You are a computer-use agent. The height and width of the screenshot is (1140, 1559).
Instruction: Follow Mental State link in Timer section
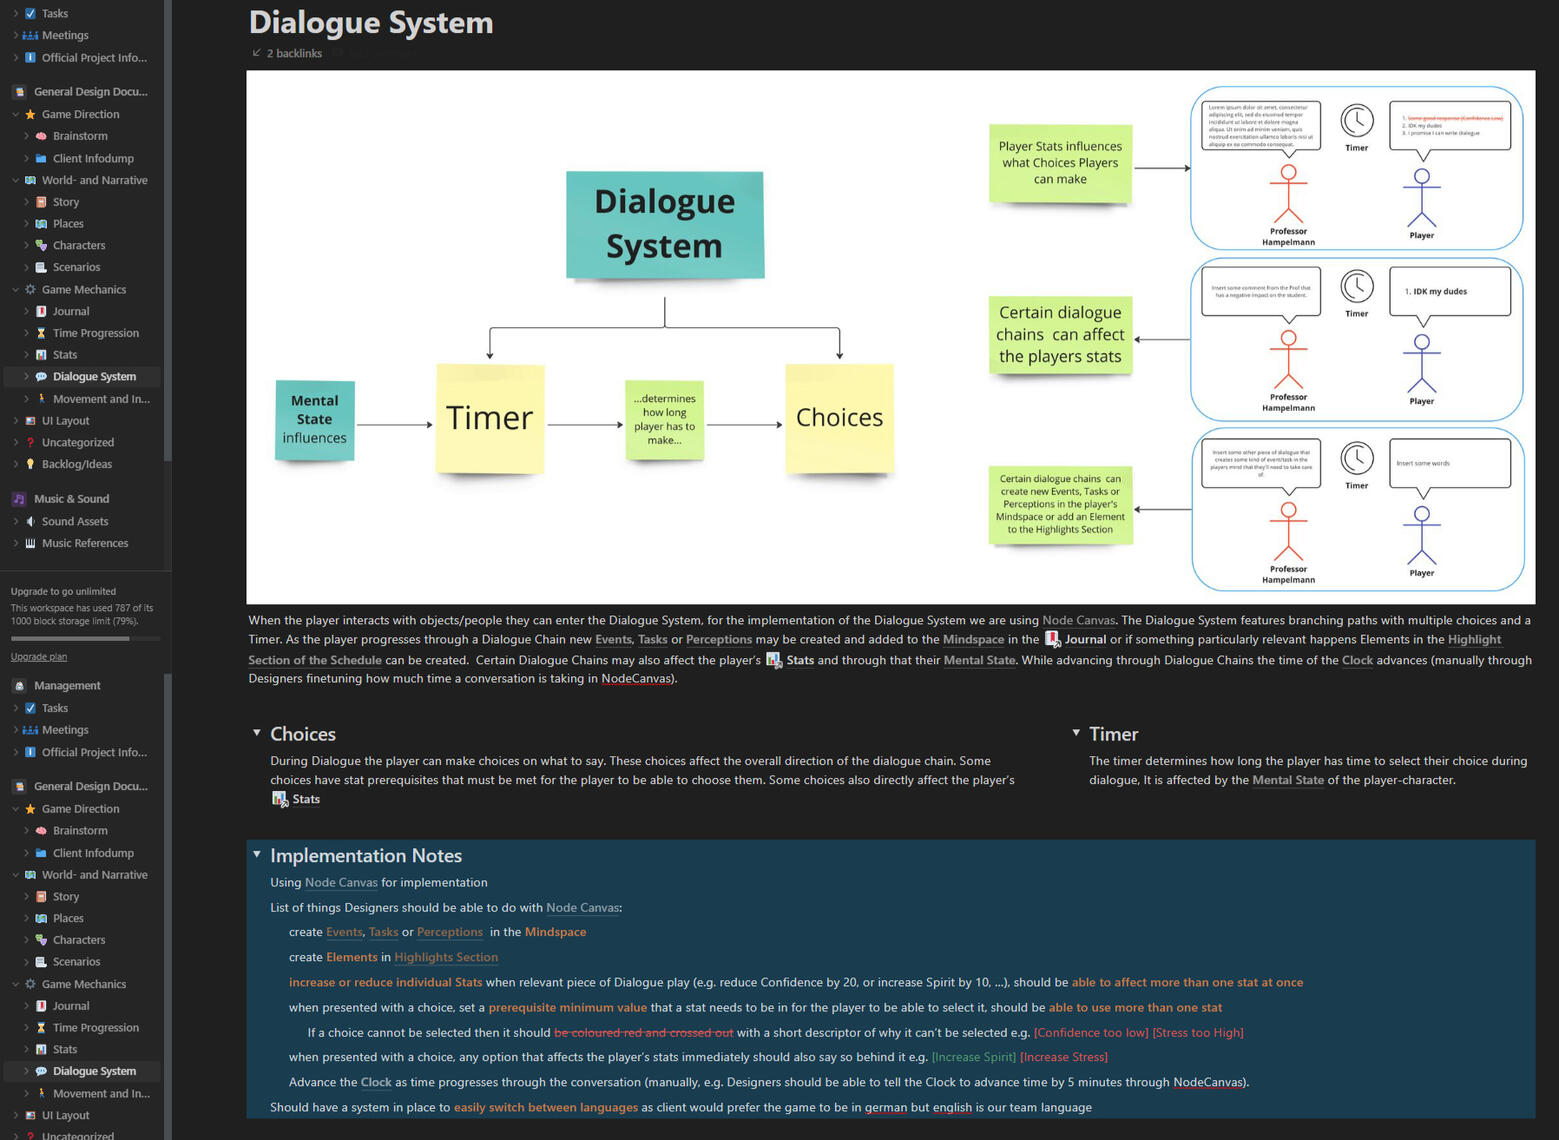[1288, 780]
